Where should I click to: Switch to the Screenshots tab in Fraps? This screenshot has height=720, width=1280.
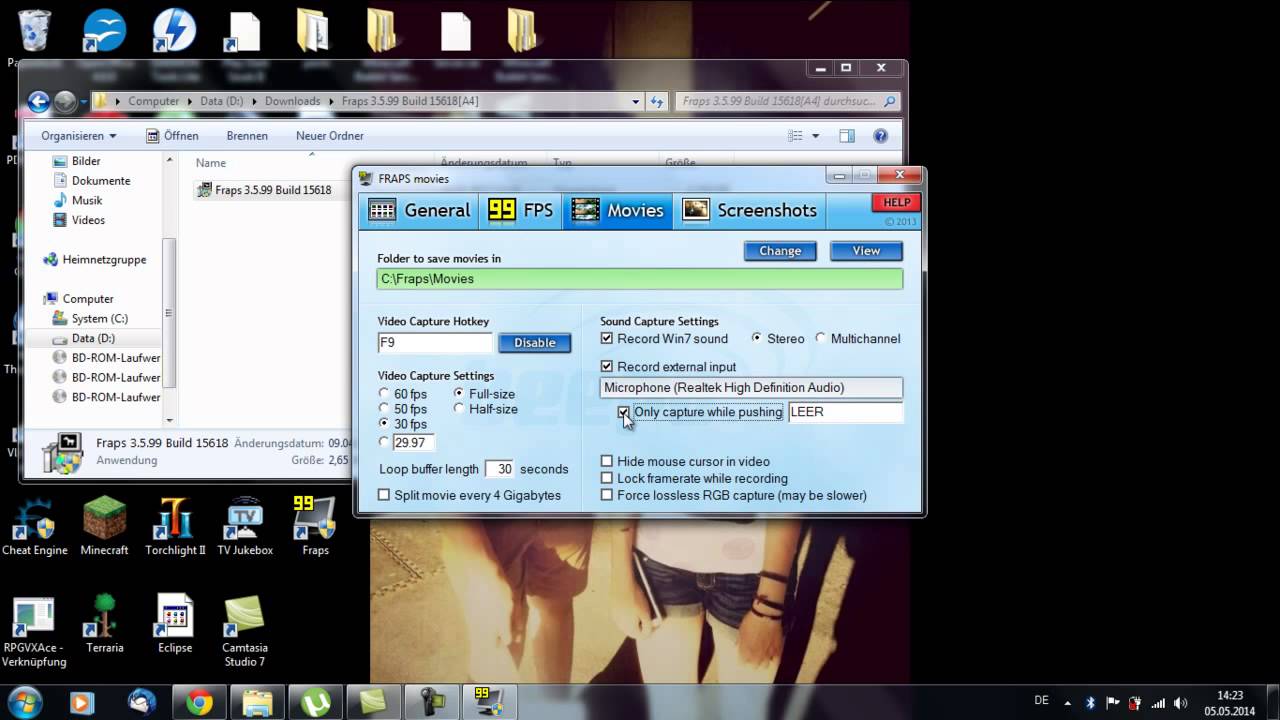750,210
